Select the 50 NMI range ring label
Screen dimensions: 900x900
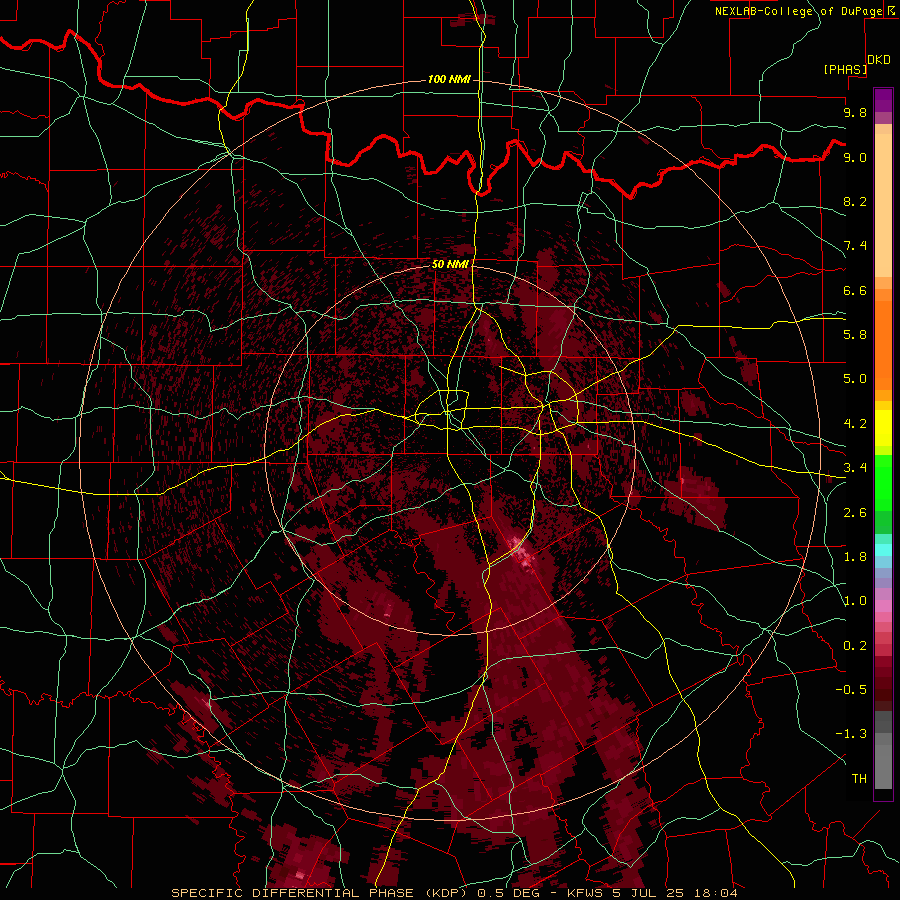pos(450,265)
